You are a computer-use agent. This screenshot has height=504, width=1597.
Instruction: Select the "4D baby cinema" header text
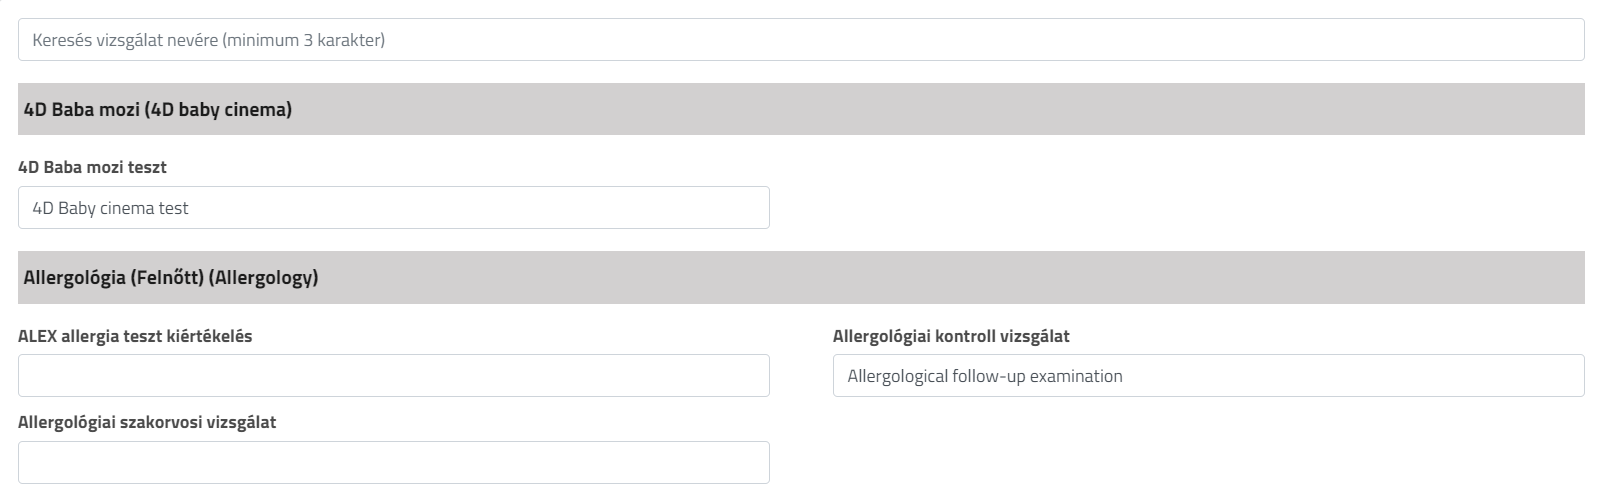click(x=219, y=110)
